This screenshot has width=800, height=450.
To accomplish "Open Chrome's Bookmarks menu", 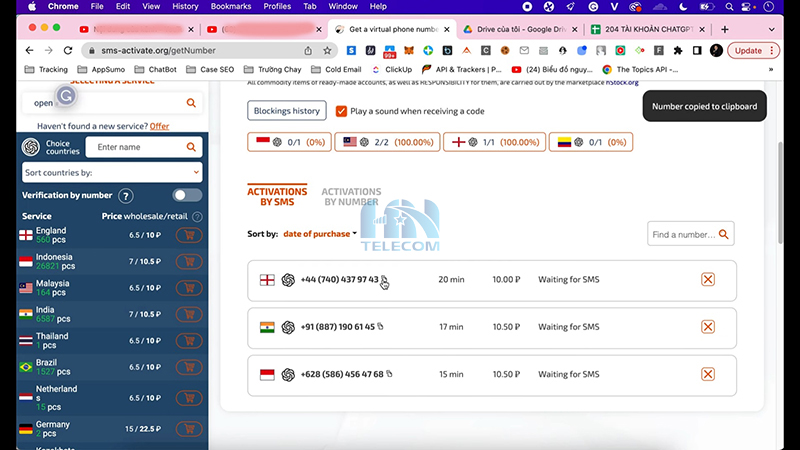I will [230, 6].
